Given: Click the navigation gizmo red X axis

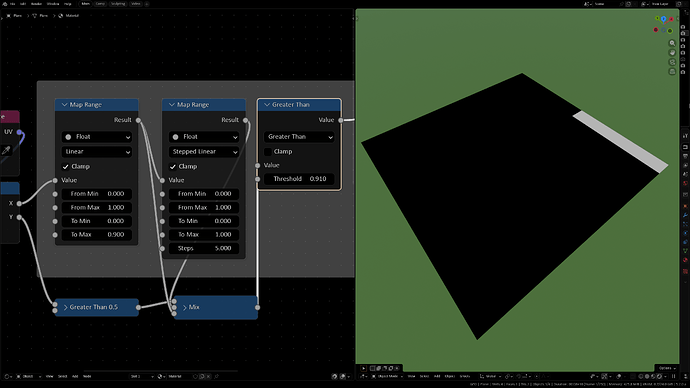Looking at the screenshot, I should tap(671, 19).
